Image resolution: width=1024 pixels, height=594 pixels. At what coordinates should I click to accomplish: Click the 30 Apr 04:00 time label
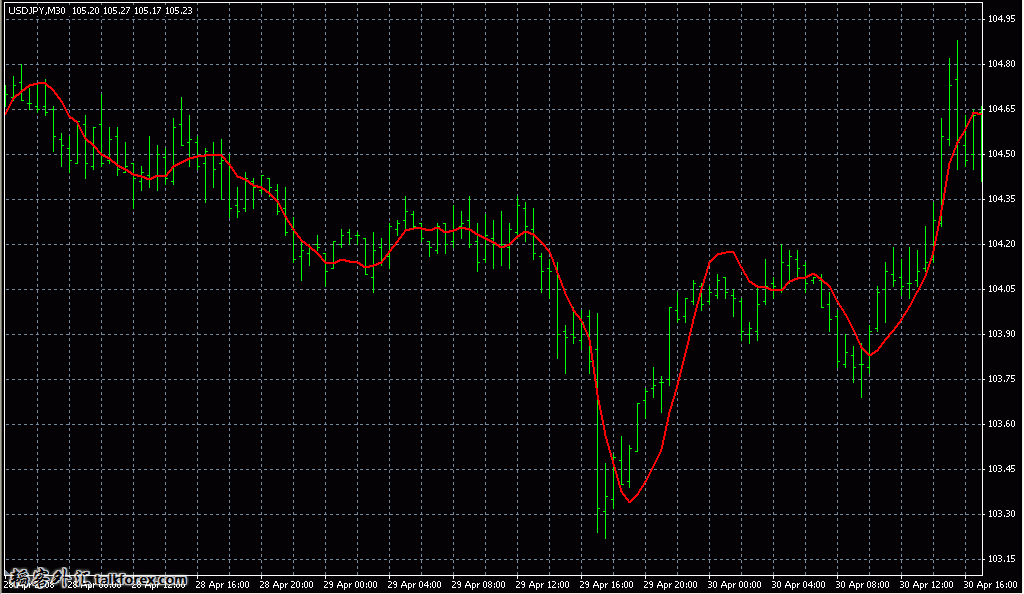click(x=799, y=585)
